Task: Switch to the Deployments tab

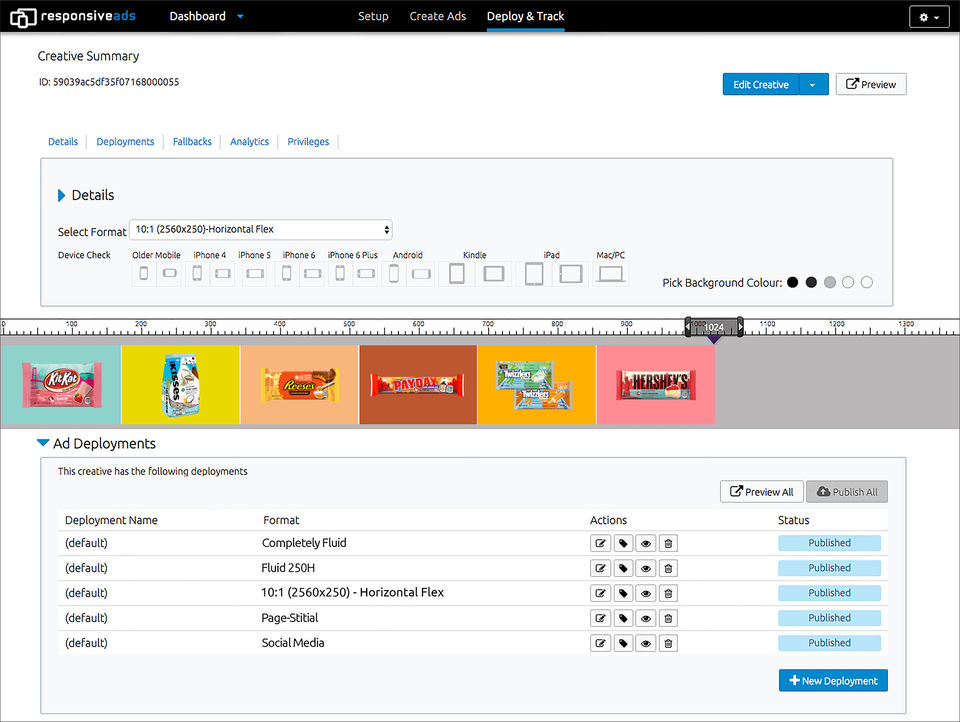Action: point(126,141)
